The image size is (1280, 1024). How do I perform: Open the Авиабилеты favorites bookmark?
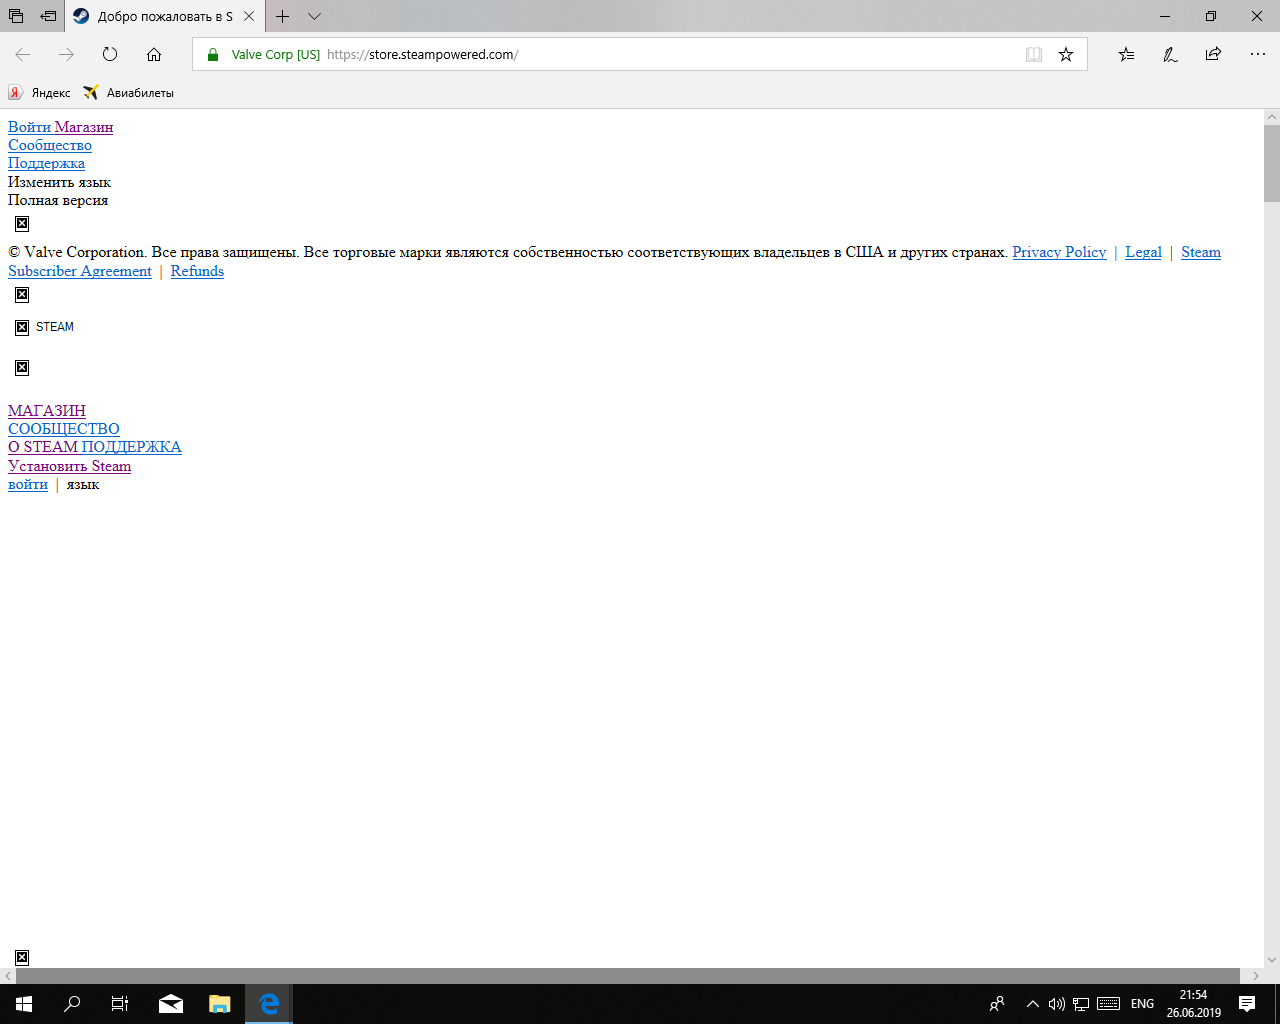point(129,93)
